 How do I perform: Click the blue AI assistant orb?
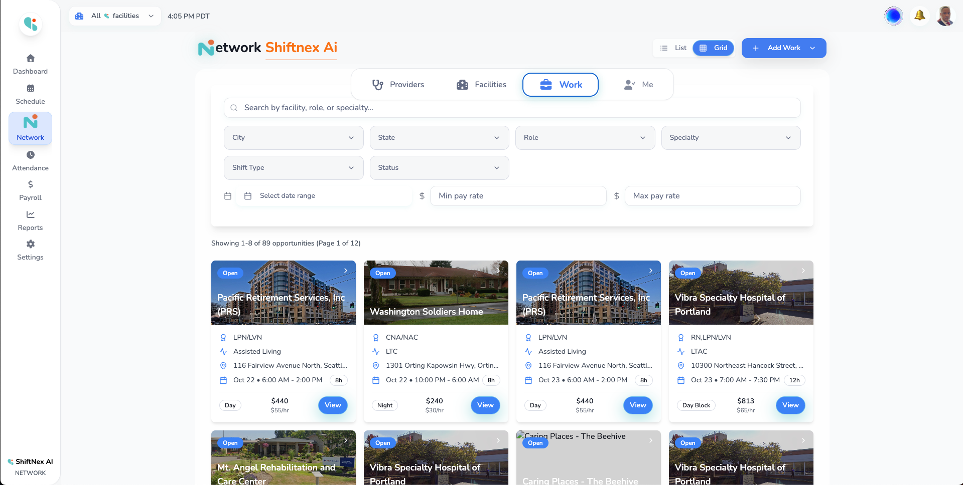pos(893,15)
